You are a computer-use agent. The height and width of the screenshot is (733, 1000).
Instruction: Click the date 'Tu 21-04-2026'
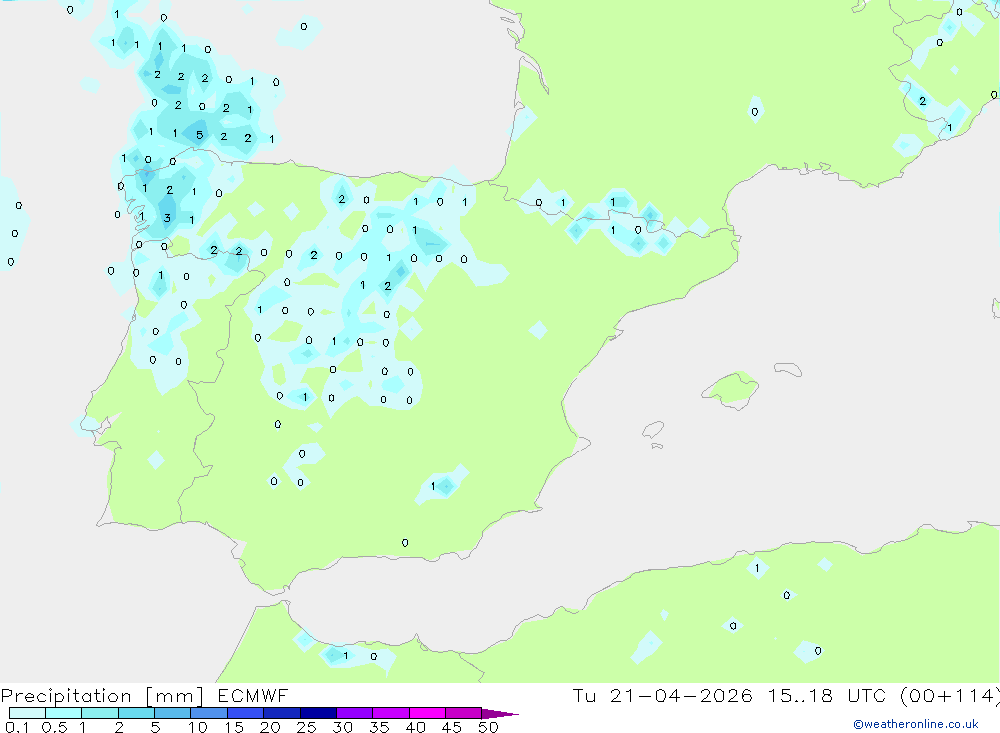(662, 696)
